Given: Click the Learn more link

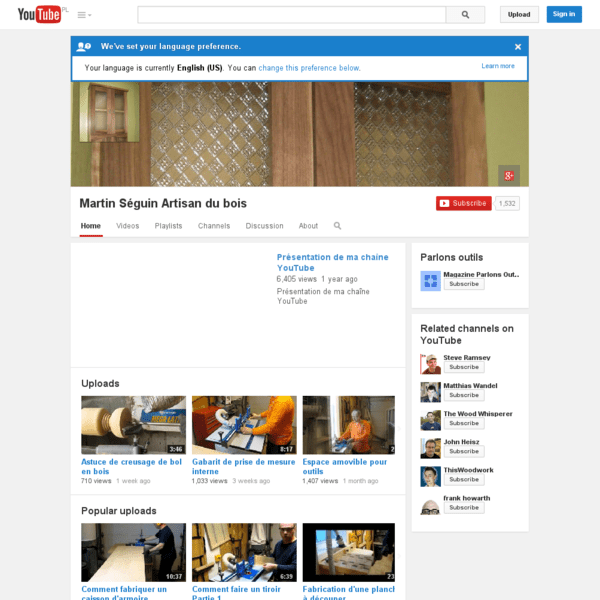Looking at the screenshot, I should coord(498,66).
